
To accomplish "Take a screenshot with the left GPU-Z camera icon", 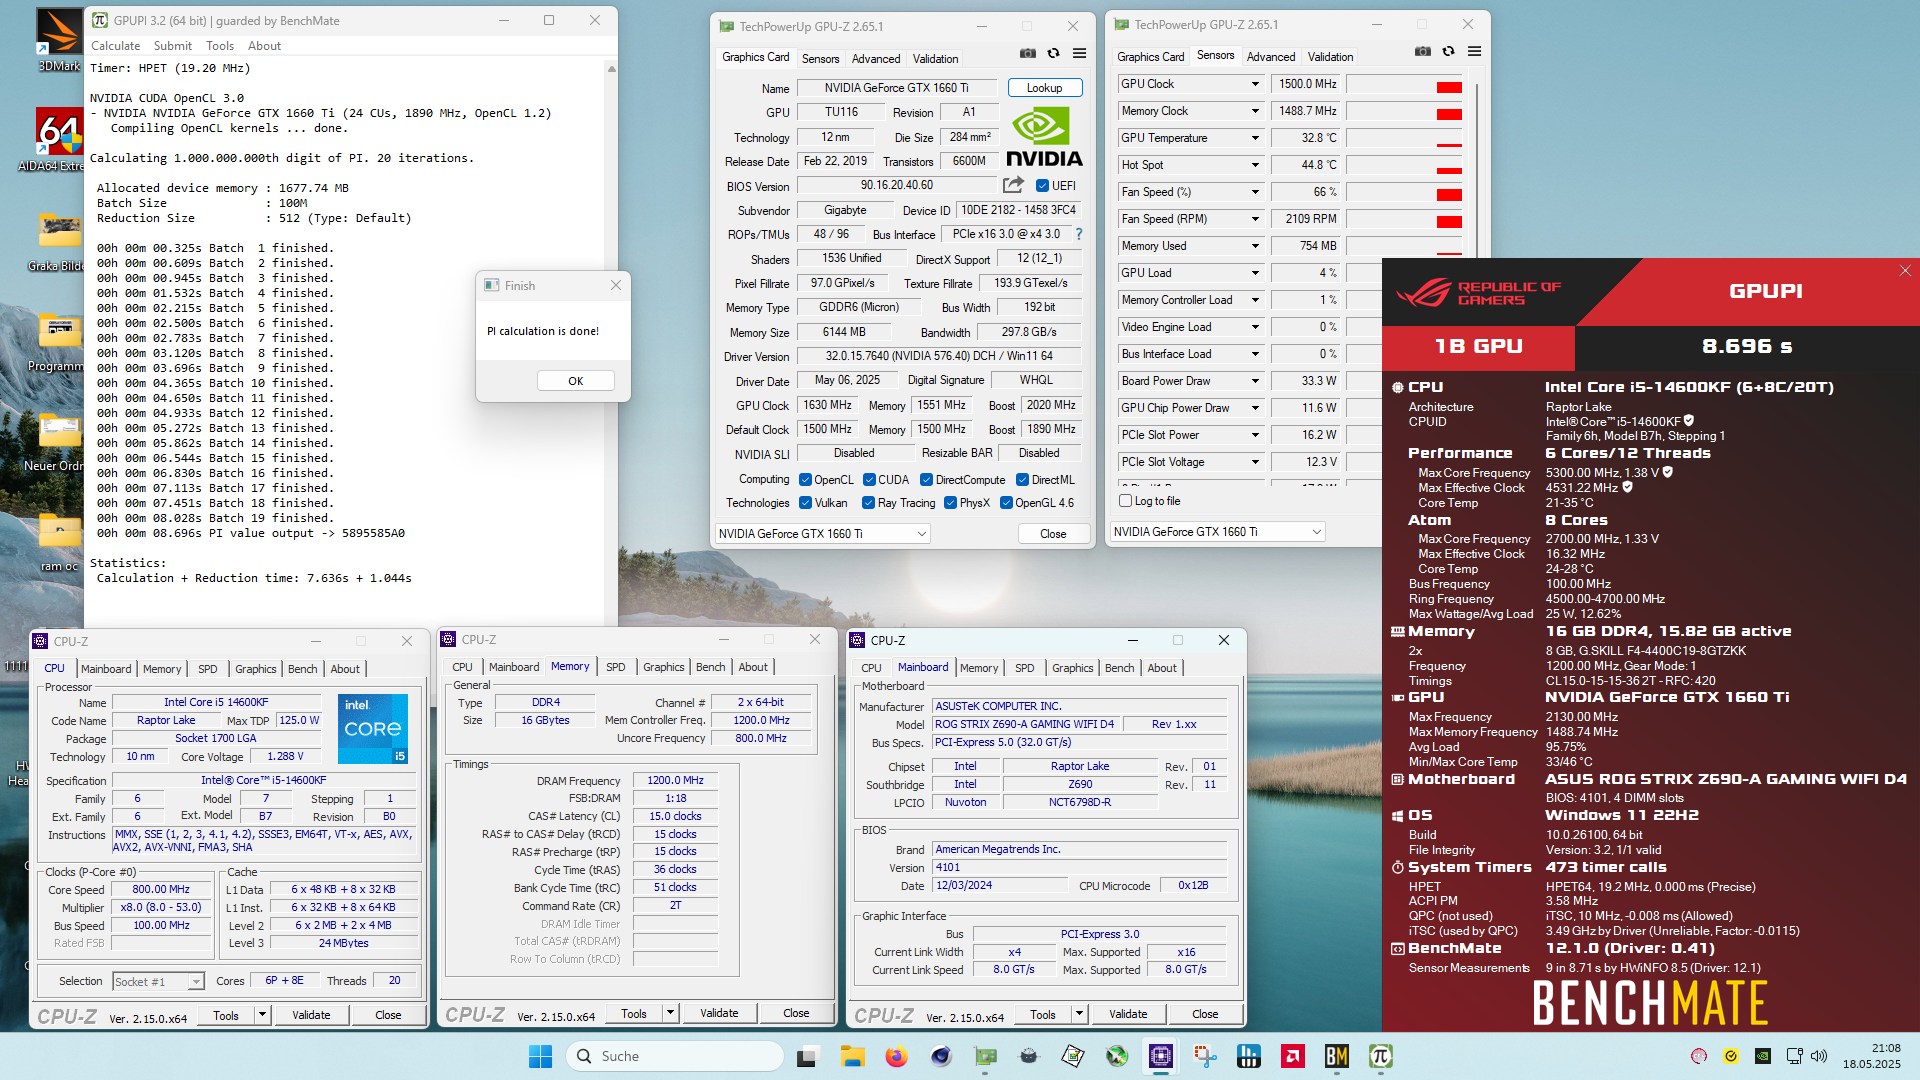I will coord(1027,54).
